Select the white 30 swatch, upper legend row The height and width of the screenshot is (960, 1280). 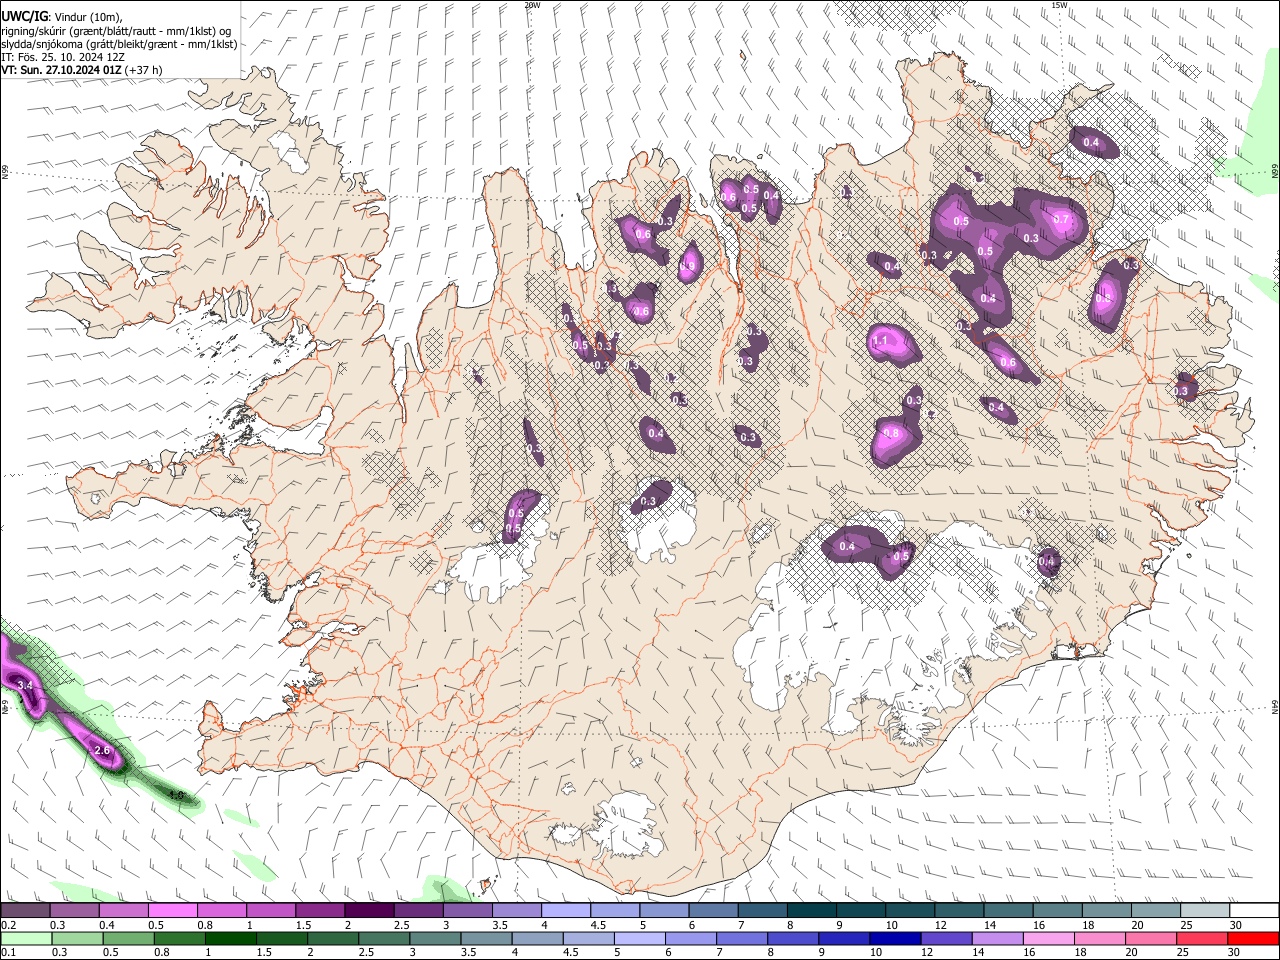[x=1253, y=911]
